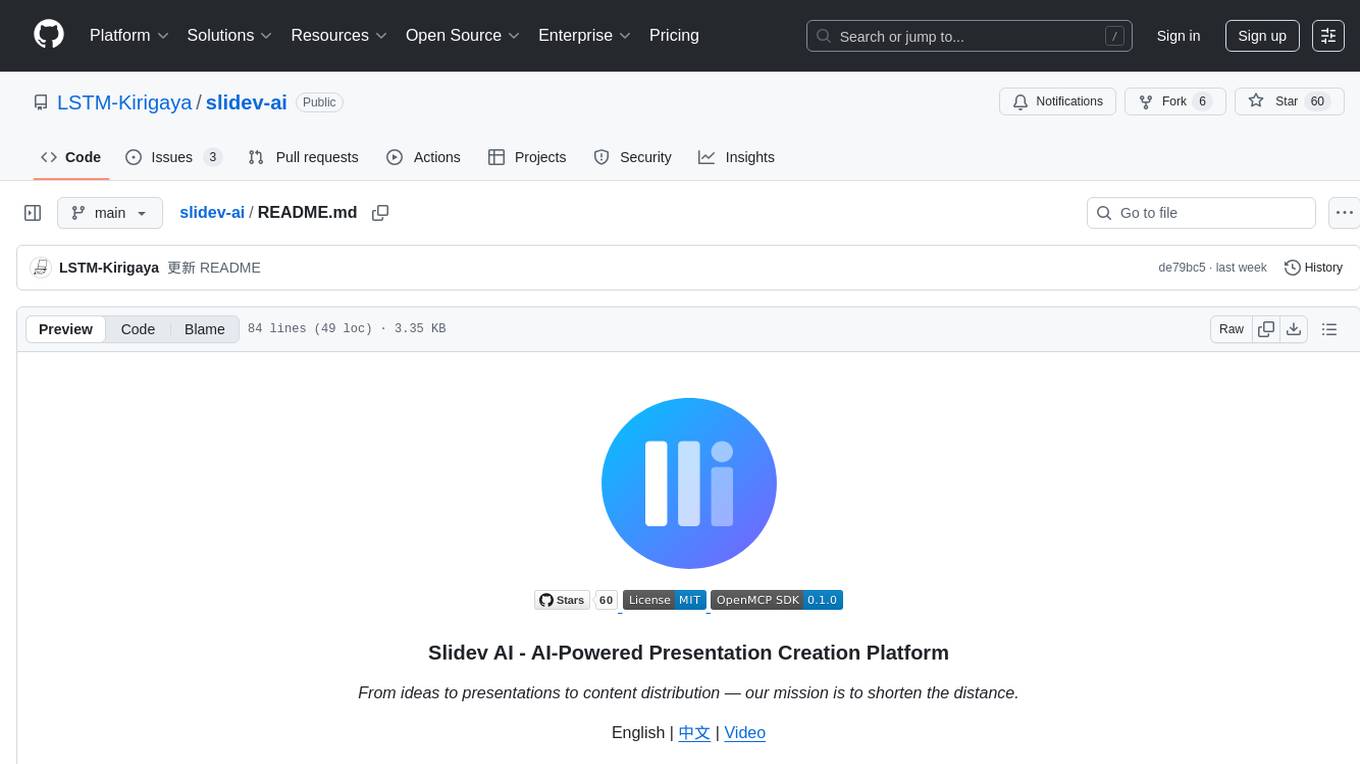The height and width of the screenshot is (764, 1360).
Task: View file History
Action: click(1313, 267)
